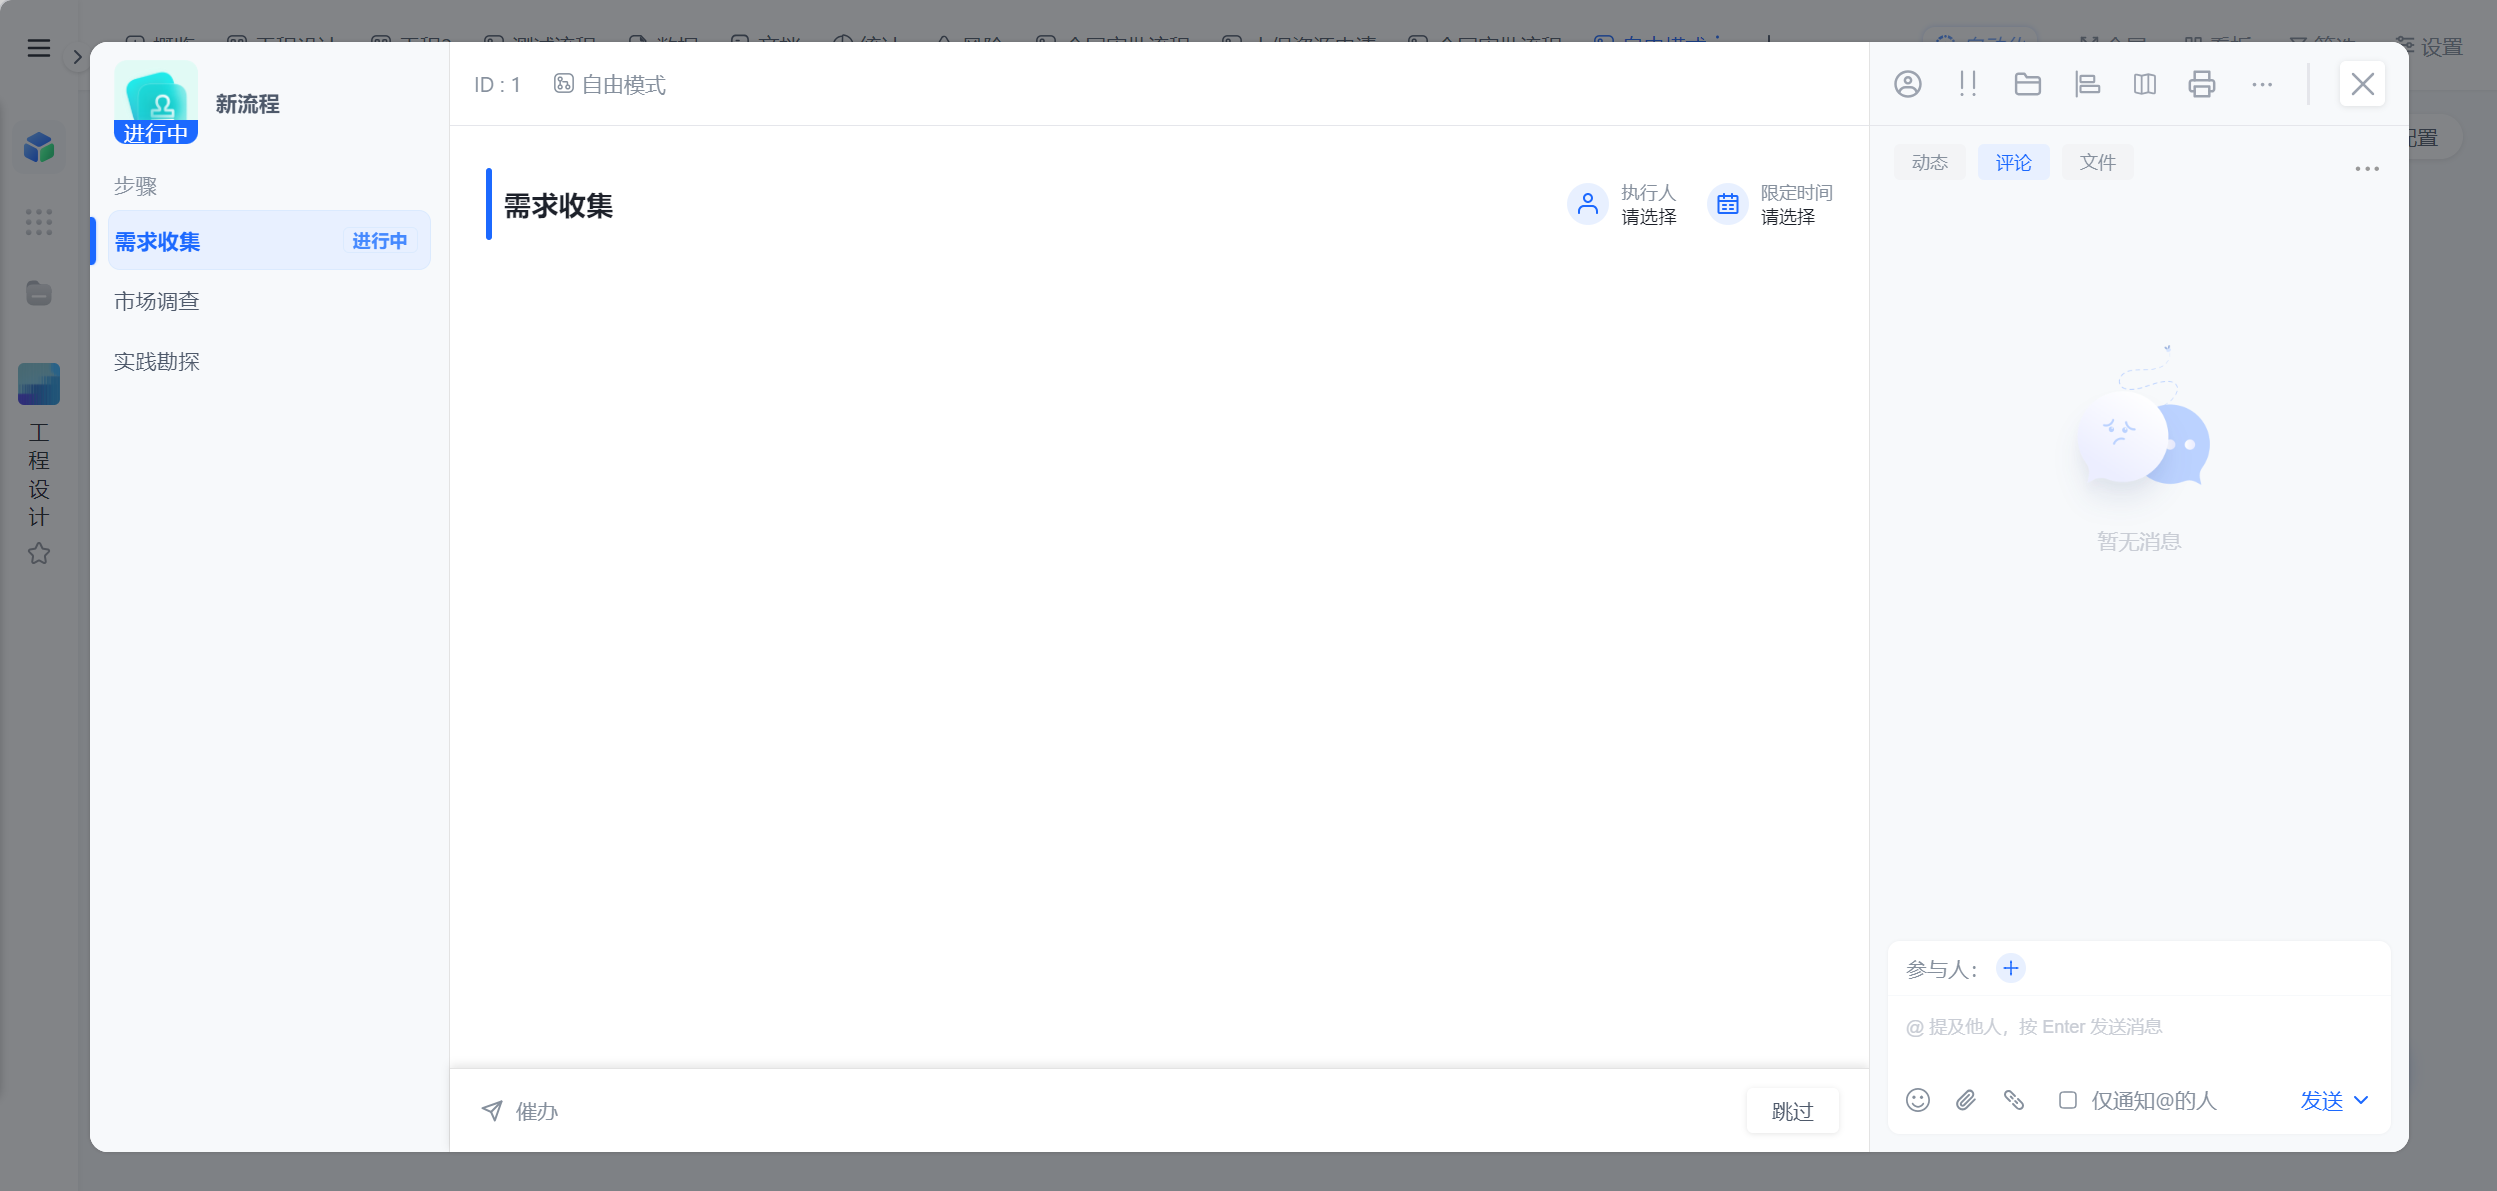Open the folder icon in dialog toolbar

[x=2027, y=85]
